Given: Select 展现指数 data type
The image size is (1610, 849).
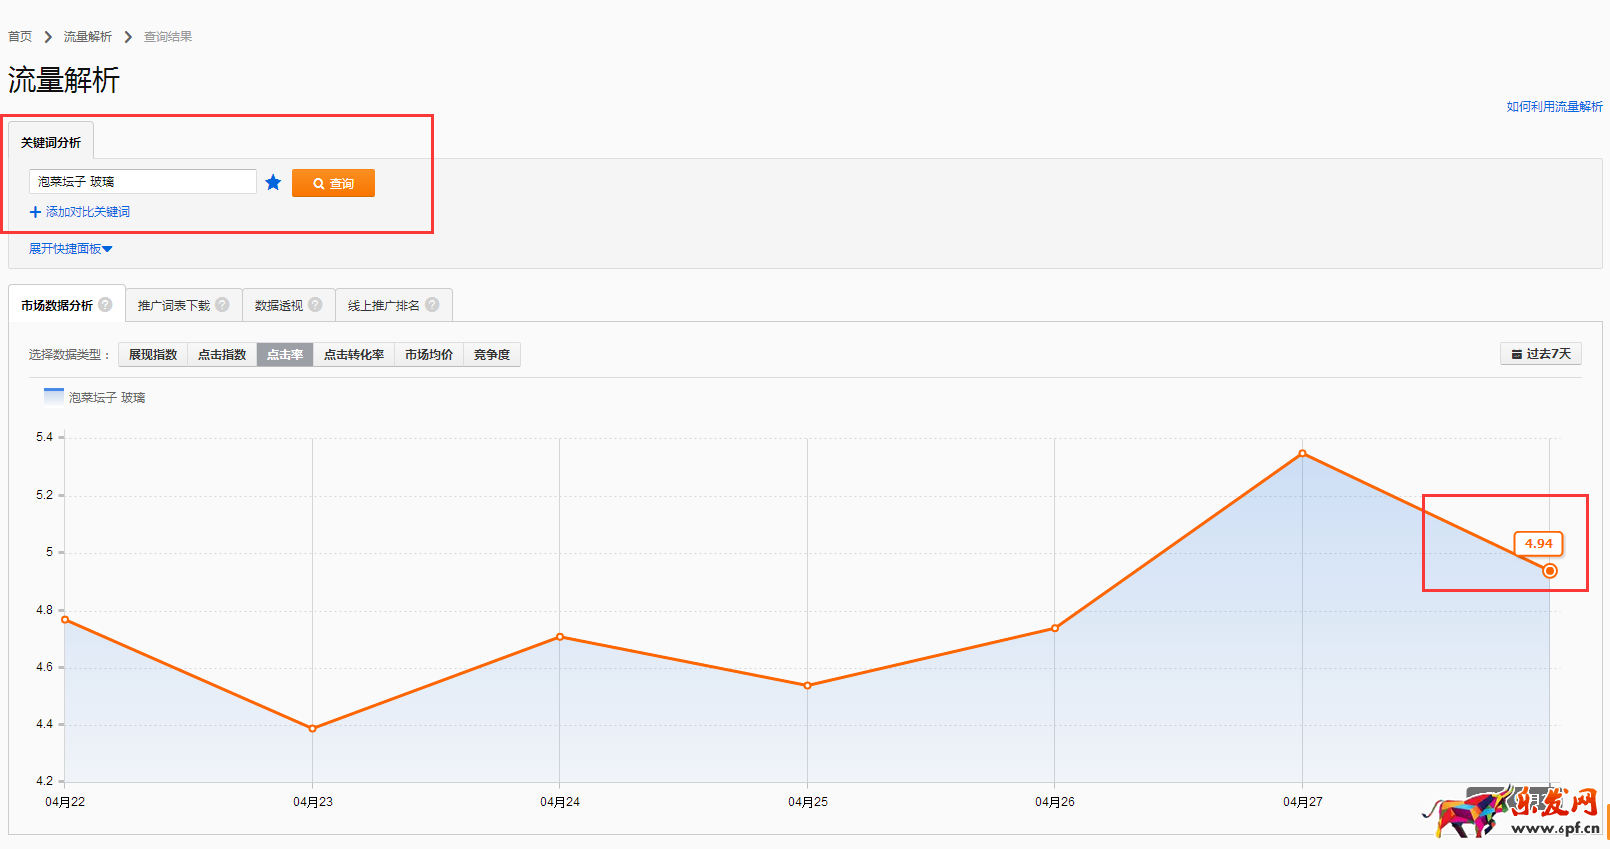Looking at the screenshot, I should tap(153, 355).
